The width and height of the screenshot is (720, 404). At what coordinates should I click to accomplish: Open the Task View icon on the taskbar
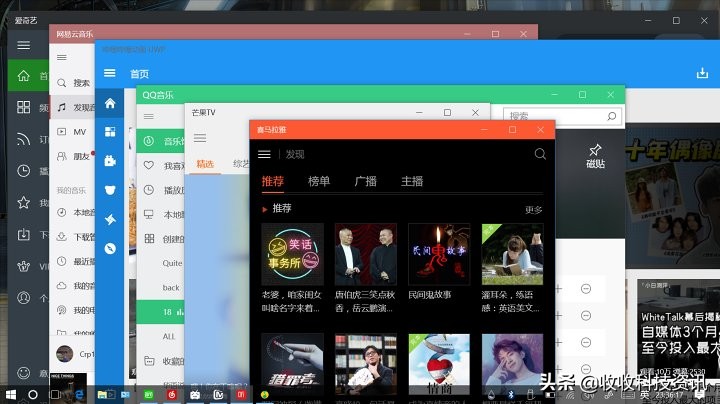[x=55, y=394]
